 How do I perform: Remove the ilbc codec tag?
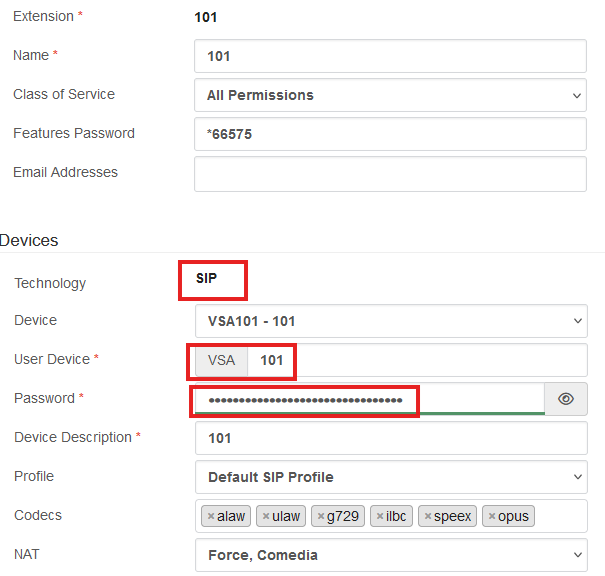tap(380, 516)
